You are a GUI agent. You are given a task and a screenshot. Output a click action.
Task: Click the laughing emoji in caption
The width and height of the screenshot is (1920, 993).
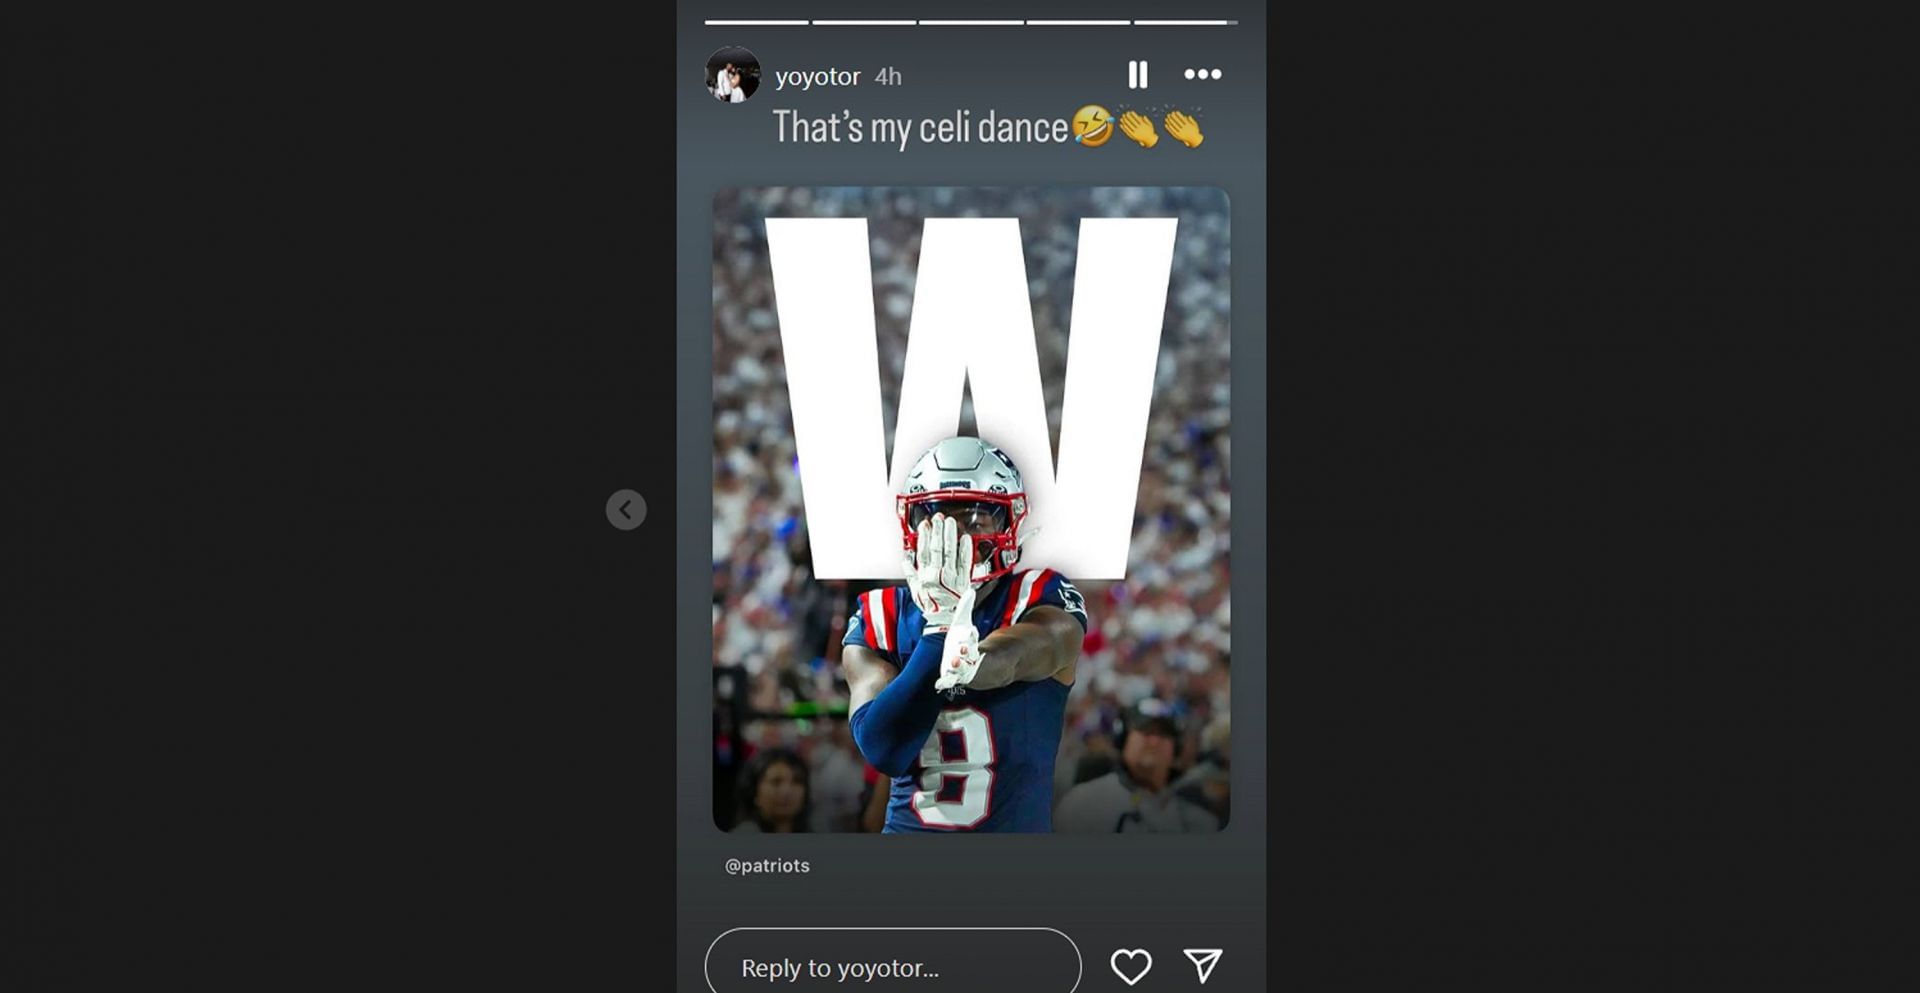click(1092, 127)
